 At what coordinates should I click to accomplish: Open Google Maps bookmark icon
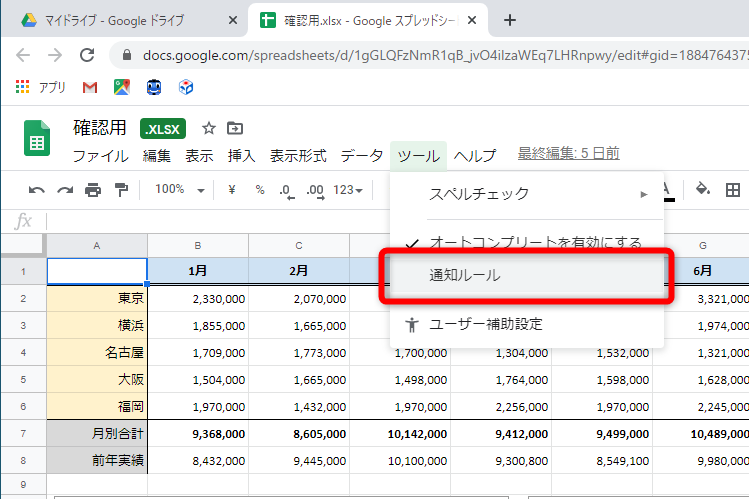122,87
